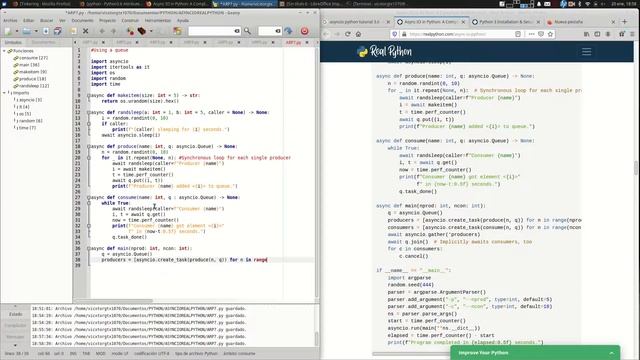Open Real Python hamburger navigation menu
Viewport: 640px width, 360px height.
(587, 51)
